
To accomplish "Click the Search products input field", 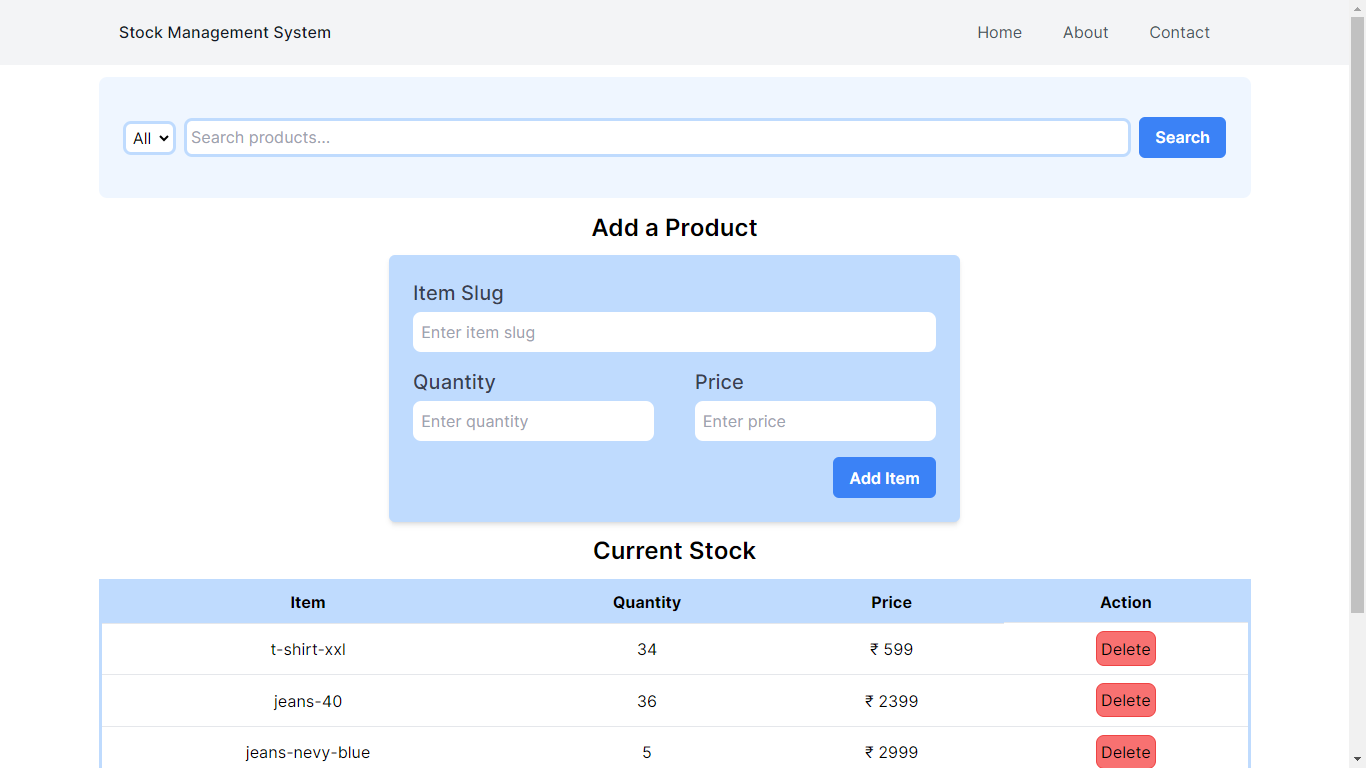I will pyautogui.click(x=657, y=138).
